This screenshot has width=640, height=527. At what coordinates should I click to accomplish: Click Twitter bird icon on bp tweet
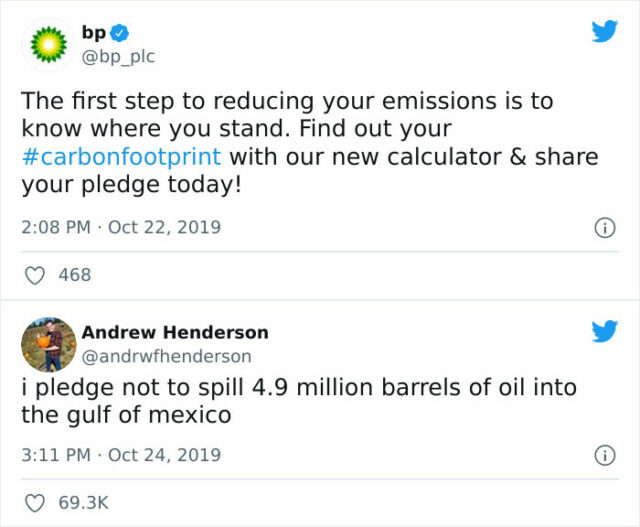point(604,31)
